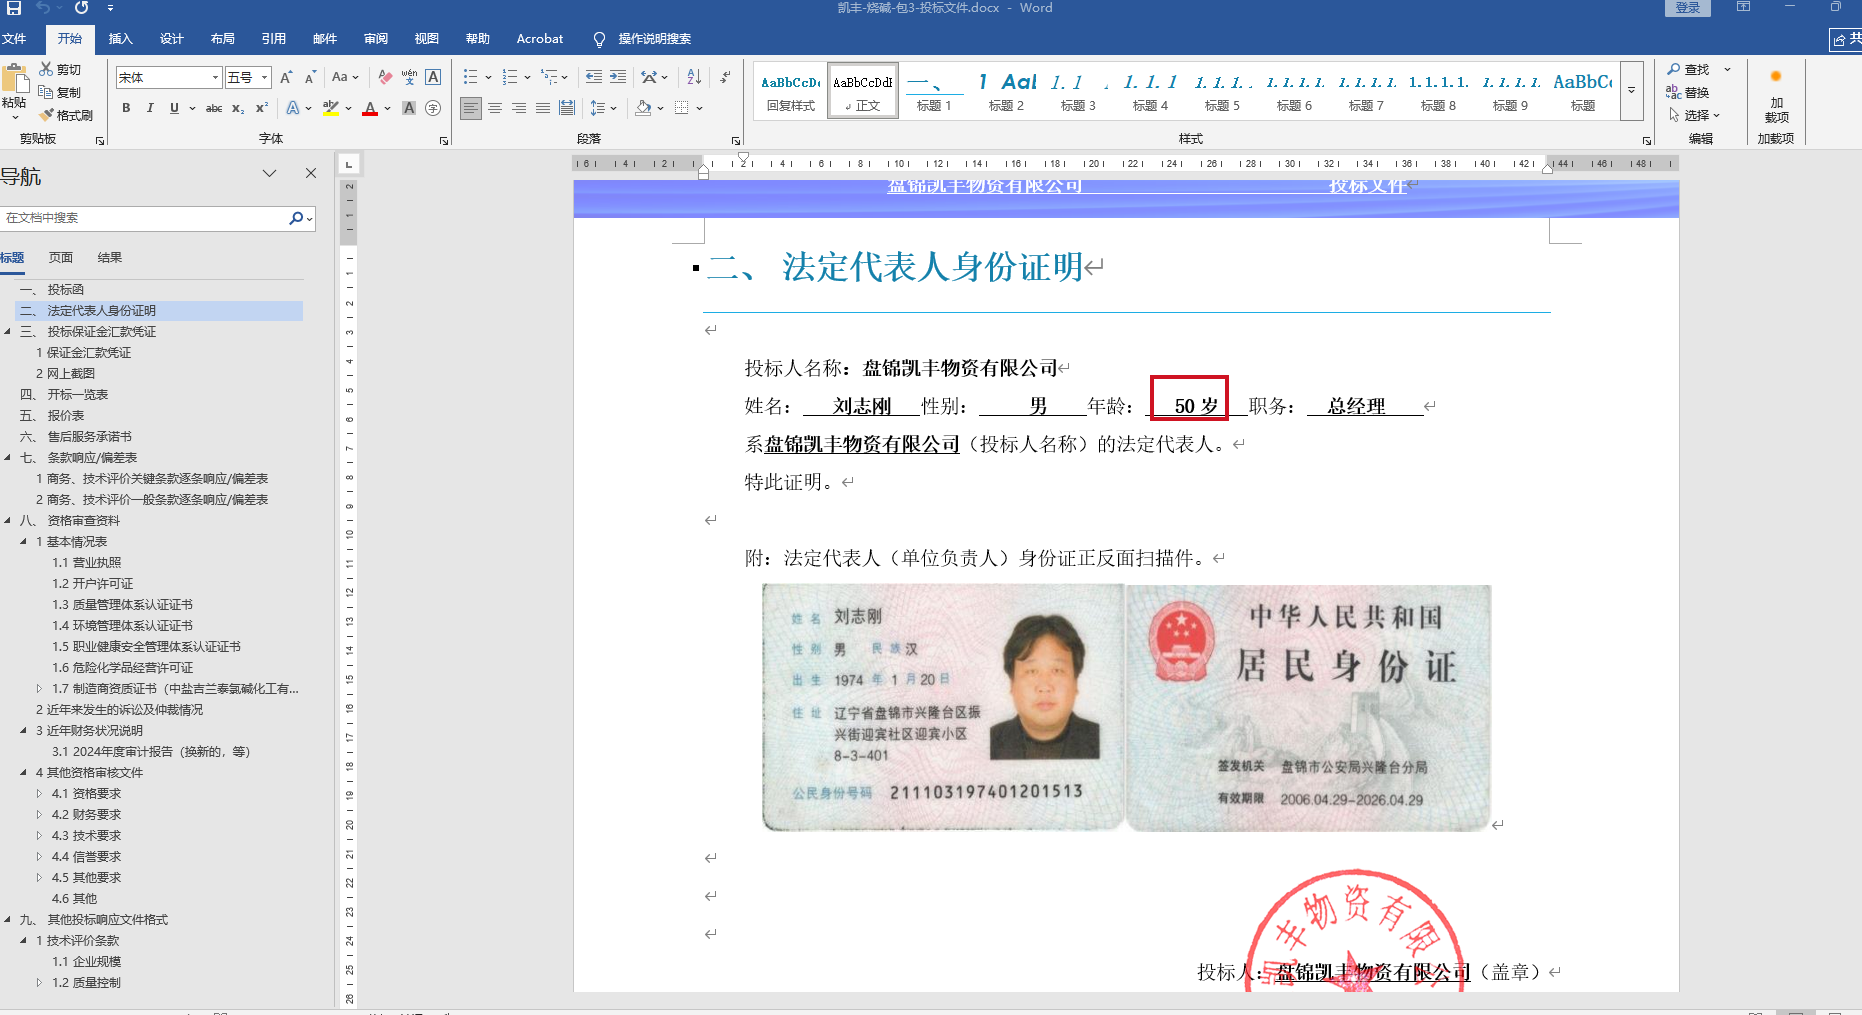Shrink font size with the smaller A icon
This screenshot has width=1862, height=1015.
click(x=310, y=77)
